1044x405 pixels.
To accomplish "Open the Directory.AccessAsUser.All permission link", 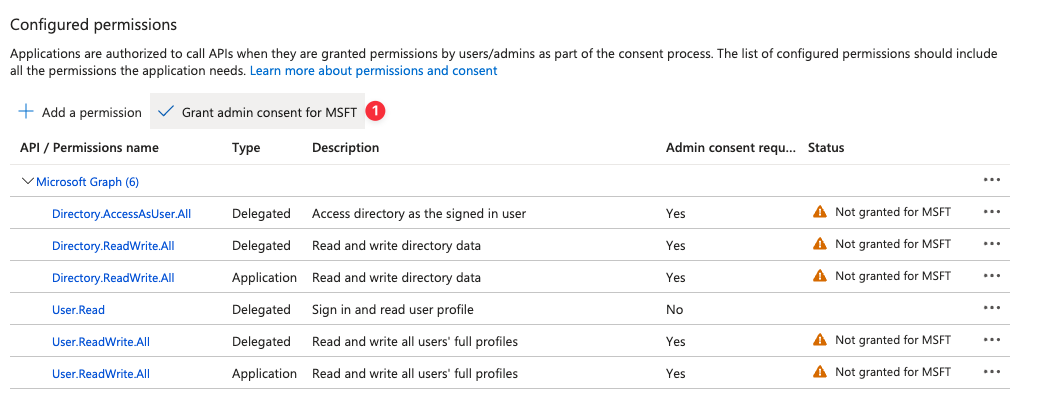I will click(x=121, y=214).
